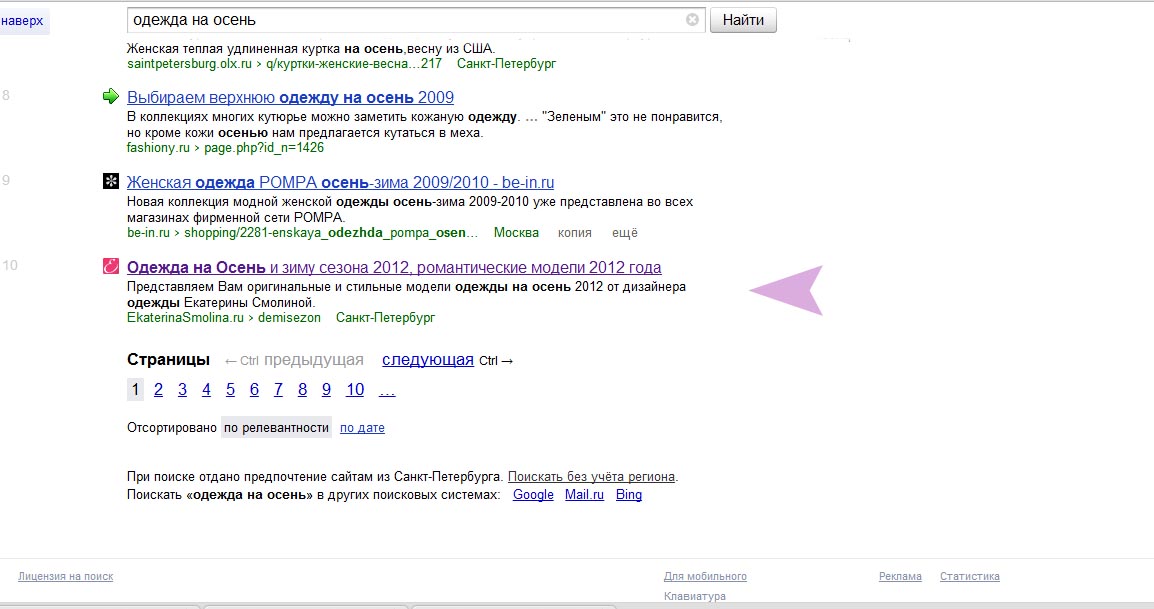Viewport: 1154px width, 609px height.
Task: Click the Найти search button
Action: [x=743, y=20]
